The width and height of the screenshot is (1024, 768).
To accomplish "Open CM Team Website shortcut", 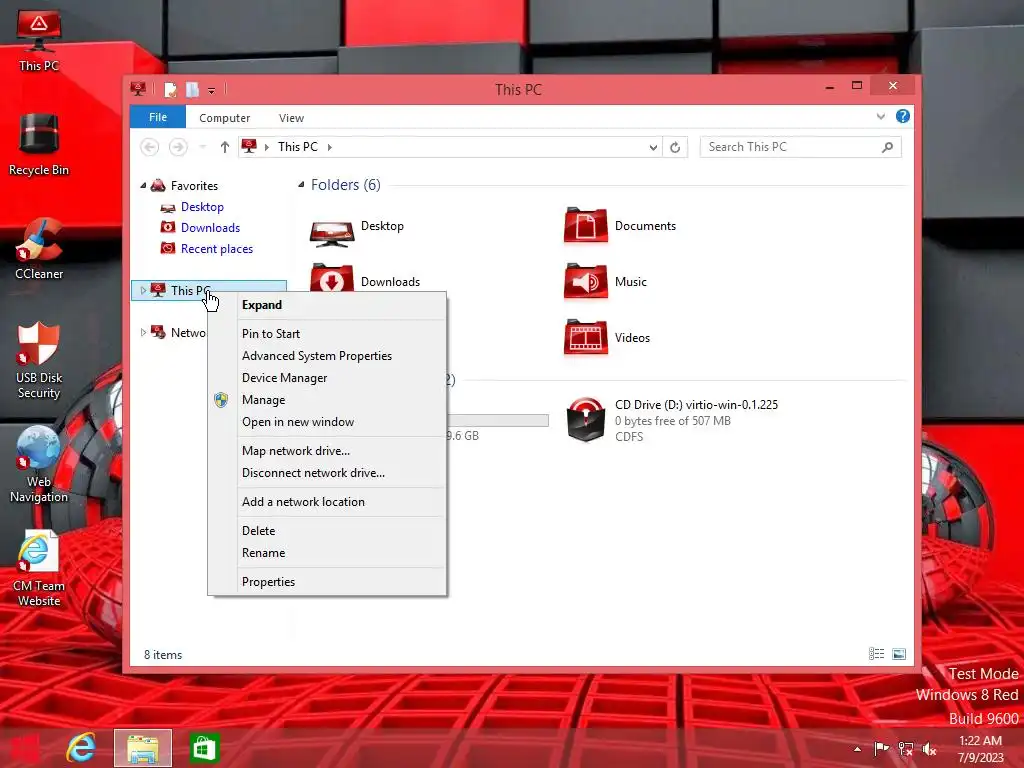I will (x=39, y=568).
